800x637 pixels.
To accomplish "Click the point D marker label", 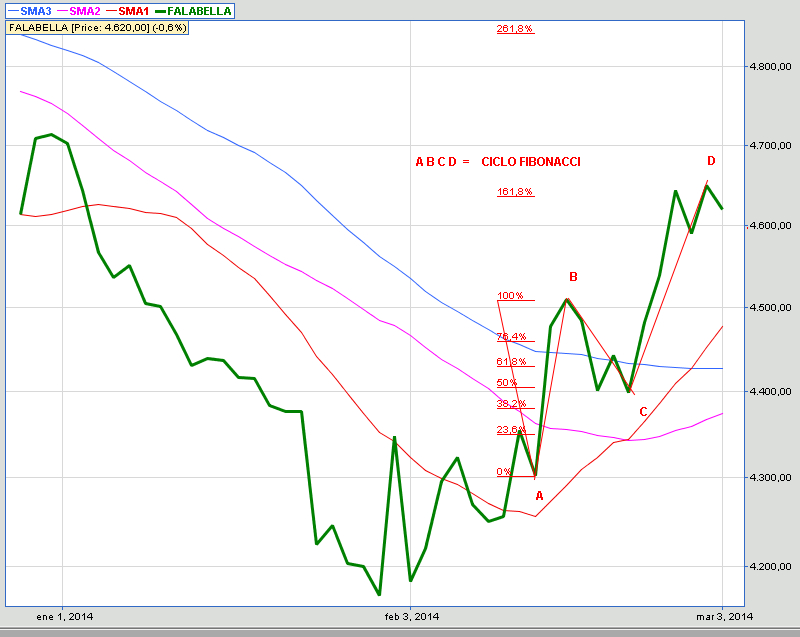I will pyautogui.click(x=711, y=161).
